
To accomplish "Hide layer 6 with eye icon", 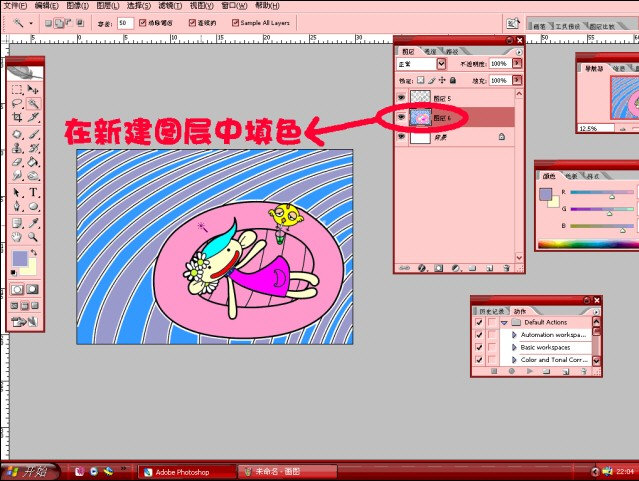I will 401,117.
